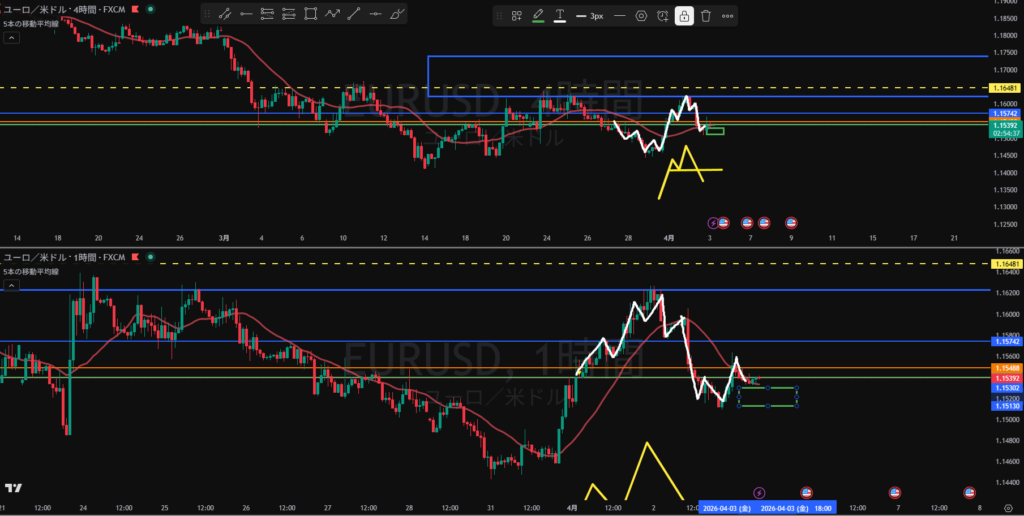Collapse the legend in the lower 1-hour chart

[11, 285]
